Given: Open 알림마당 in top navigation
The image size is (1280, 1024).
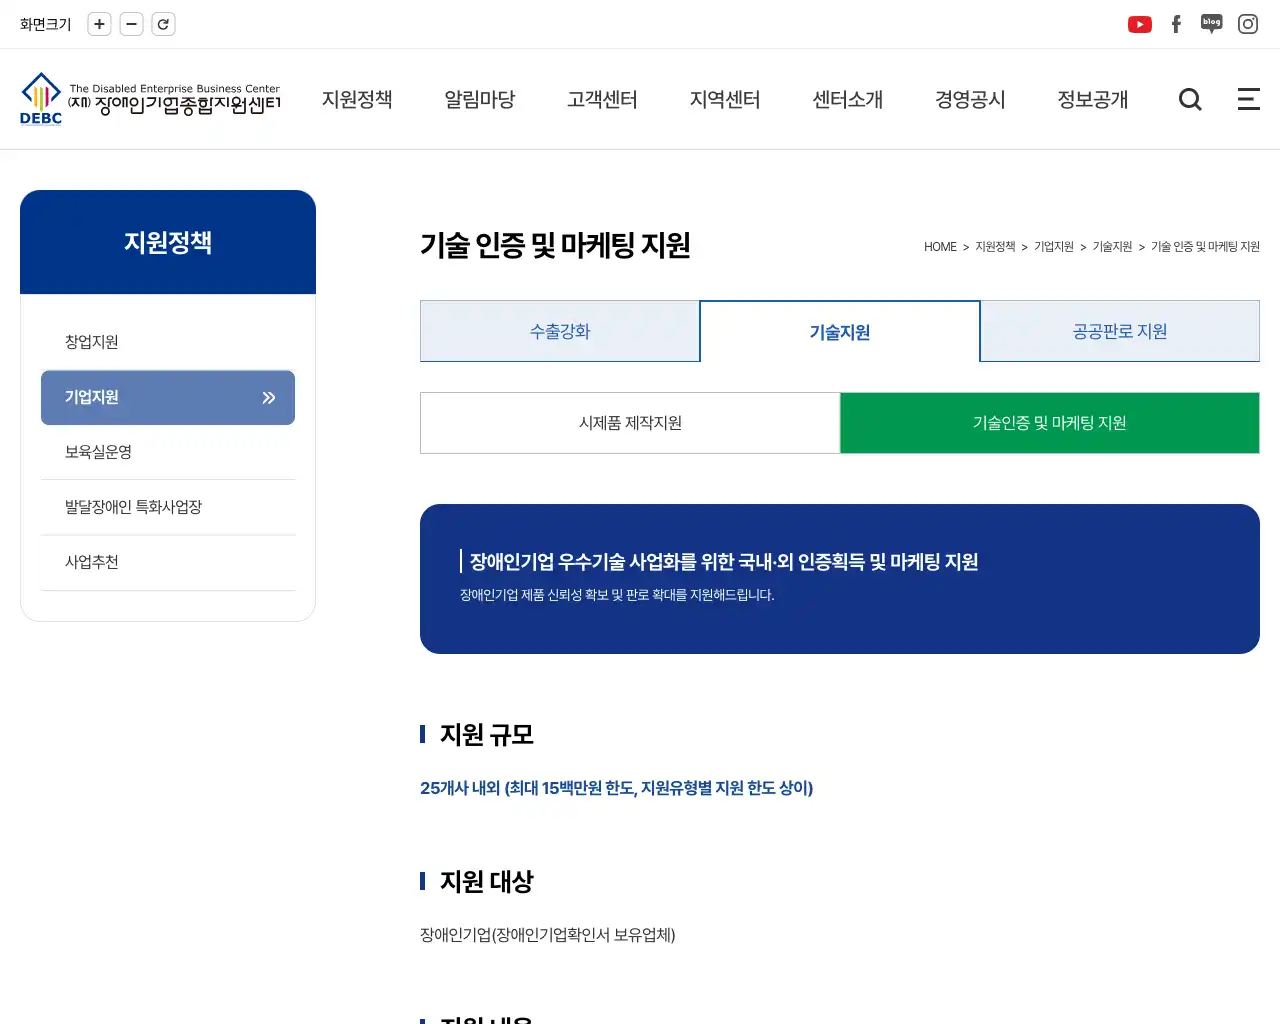Looking at the screenshot, I should click(x=480, y=99).
